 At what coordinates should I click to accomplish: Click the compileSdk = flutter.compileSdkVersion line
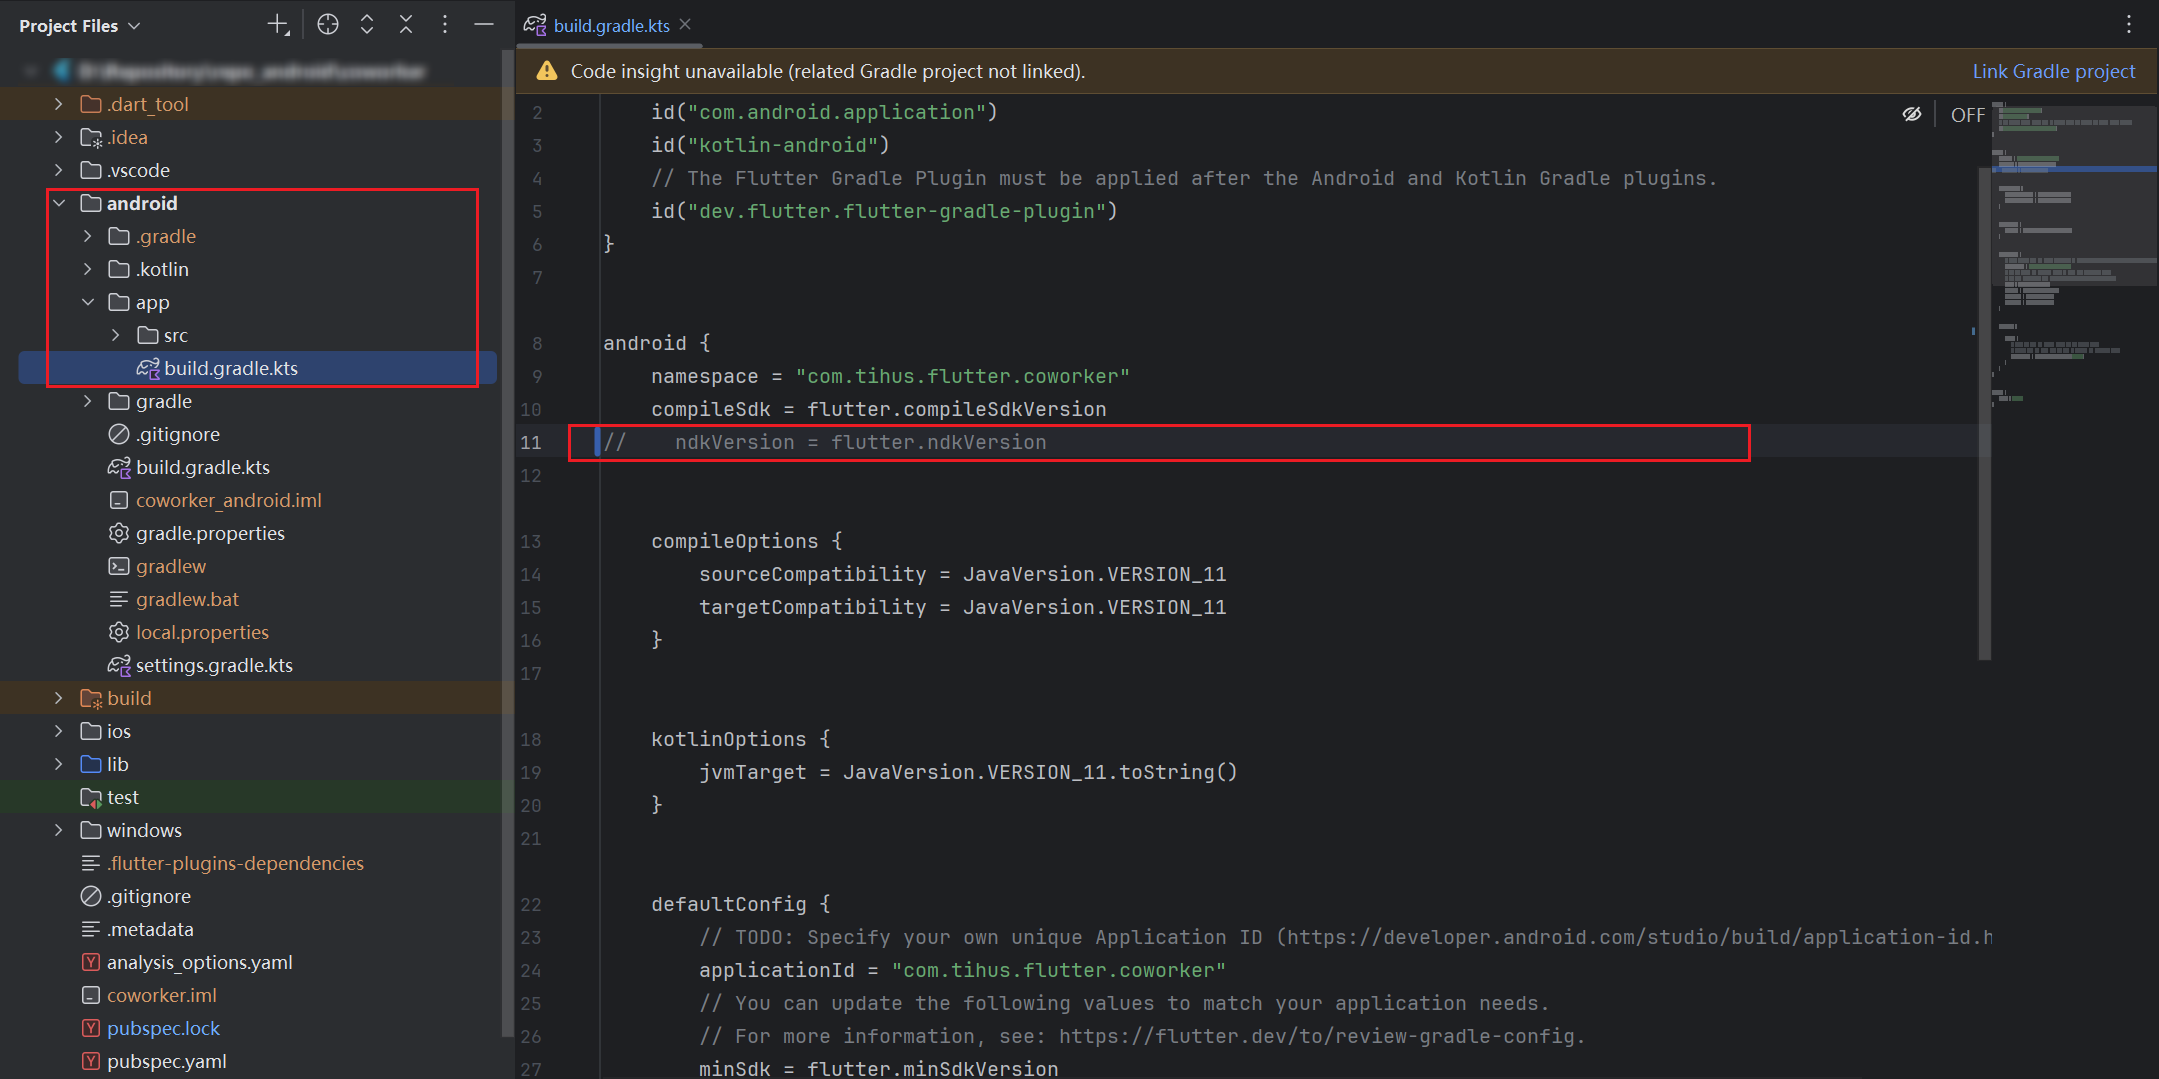878,409
